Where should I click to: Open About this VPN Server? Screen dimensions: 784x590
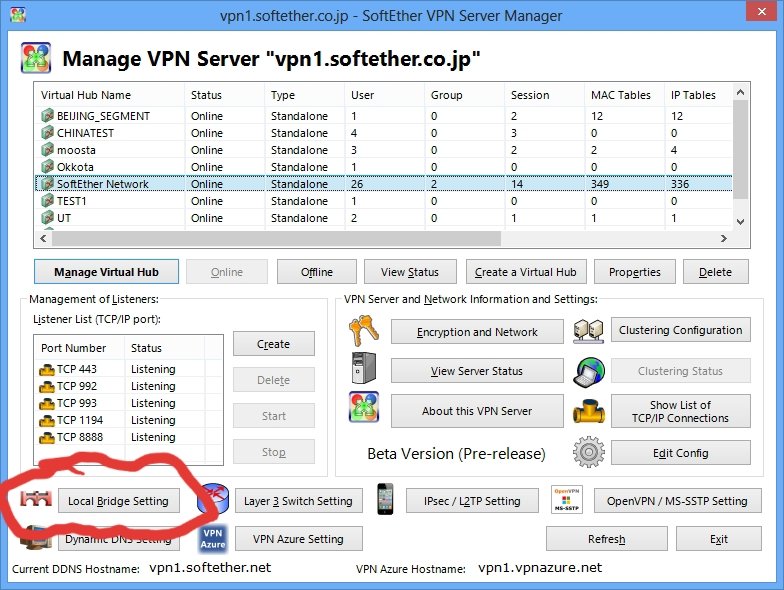coord(477,411)
